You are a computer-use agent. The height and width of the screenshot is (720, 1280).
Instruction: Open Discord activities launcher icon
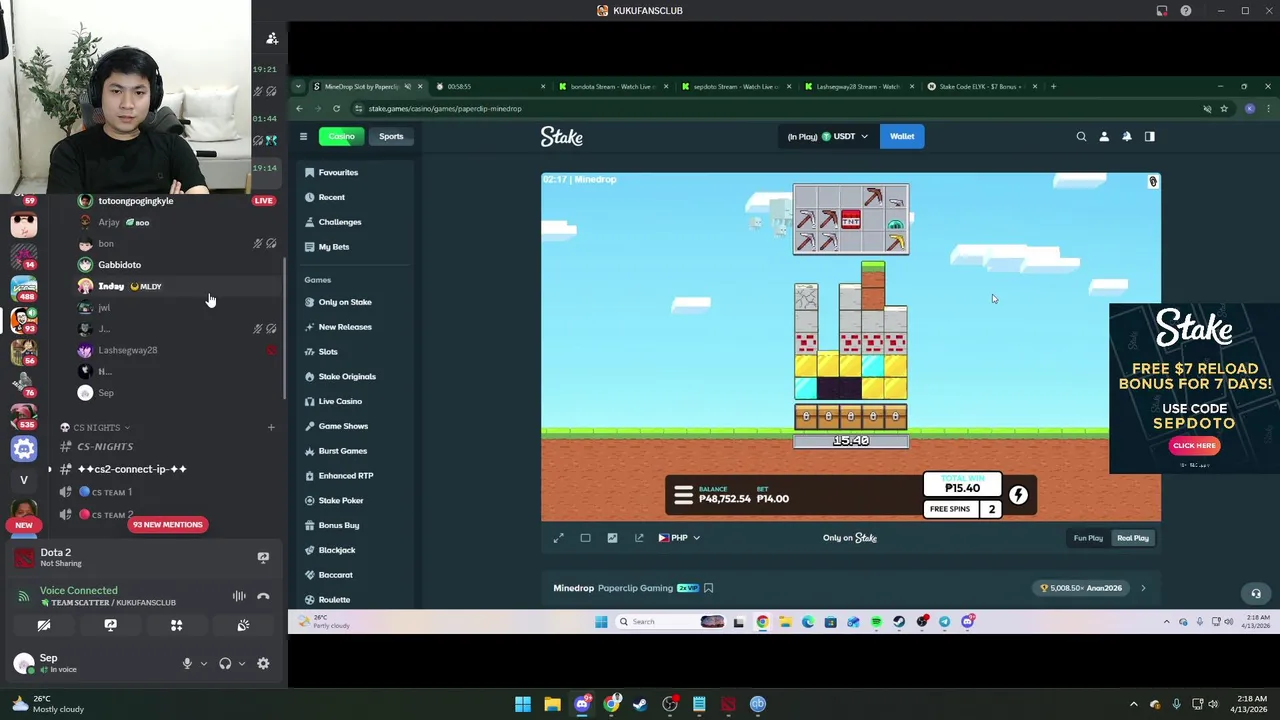(177, 625)
